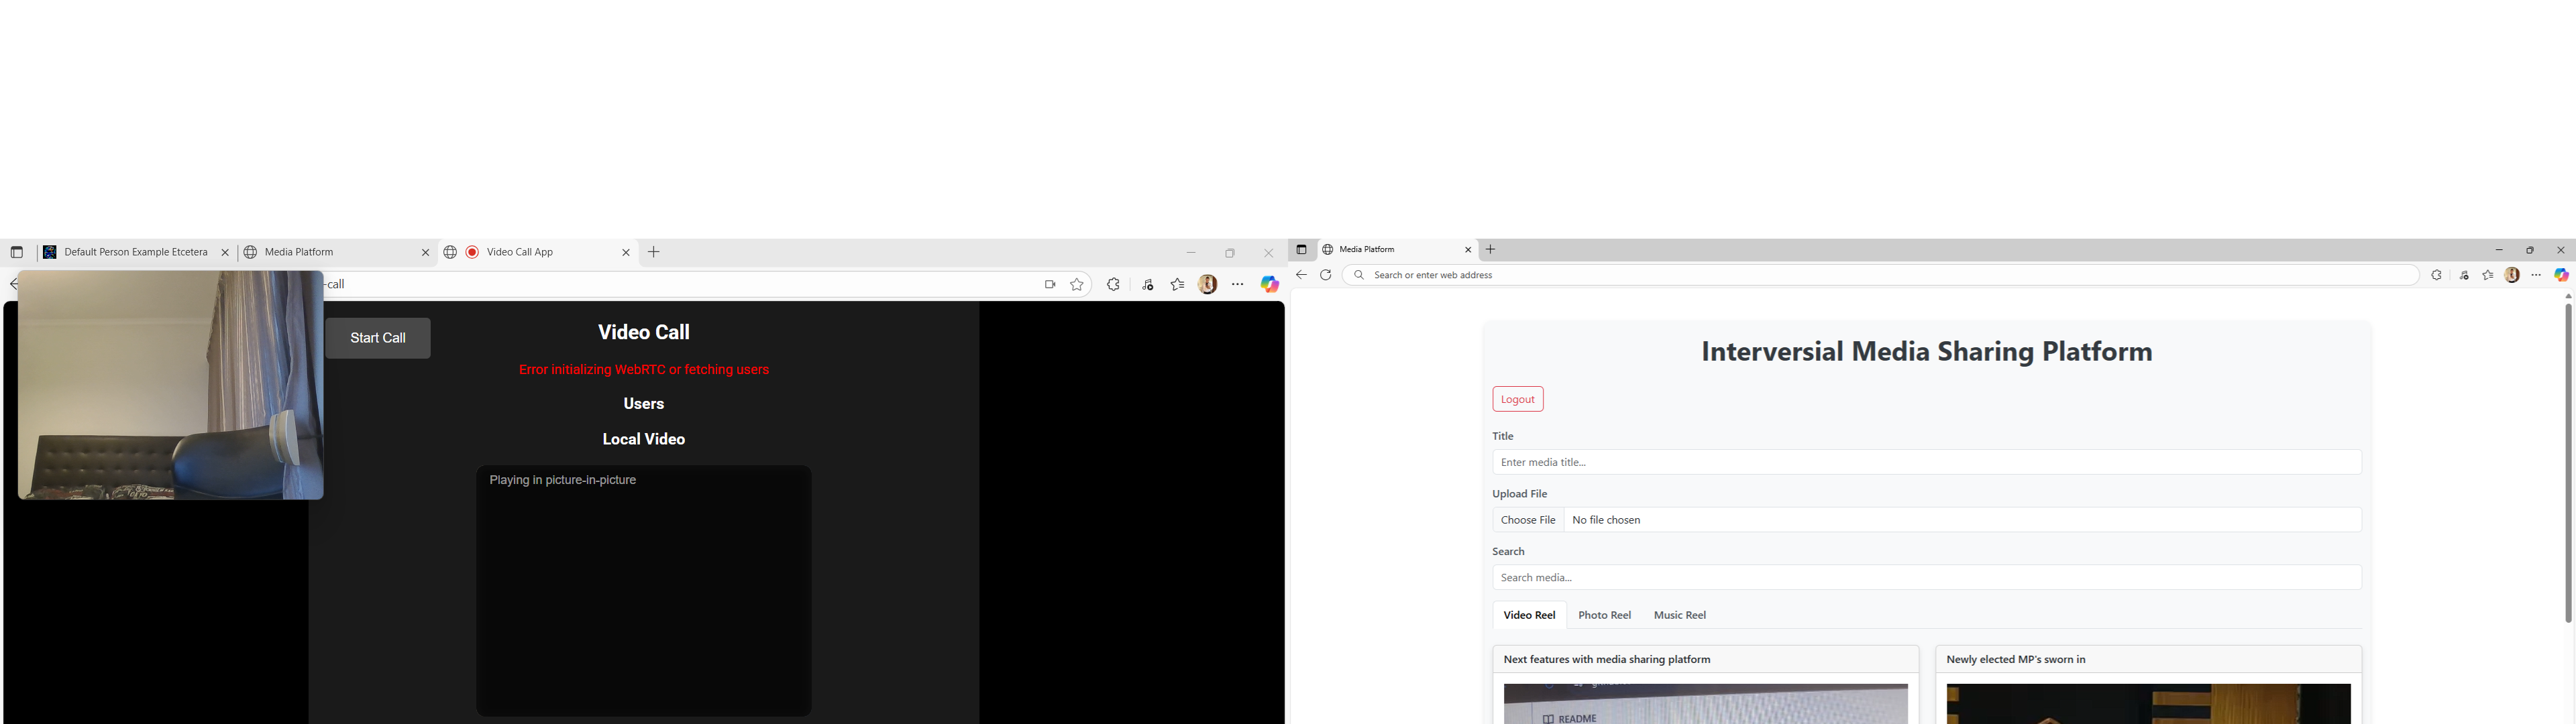Image resolution: width=2576 pixels, height=724 pixels.
Task: Select the Default Person Example Etcetera browser tab
Action: click(135, 253)
